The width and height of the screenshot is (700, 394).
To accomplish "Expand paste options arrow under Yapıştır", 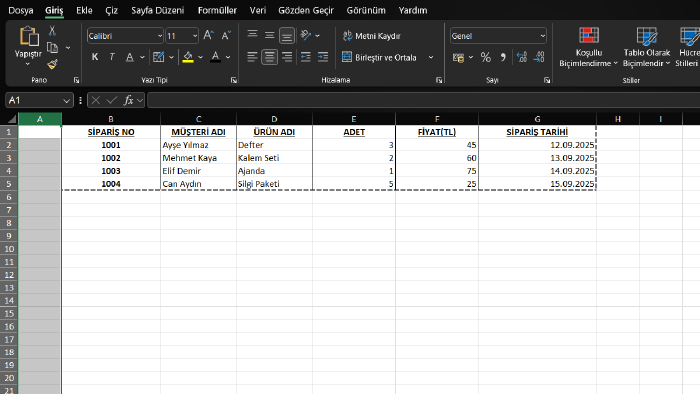I will (x=28, y=64).
